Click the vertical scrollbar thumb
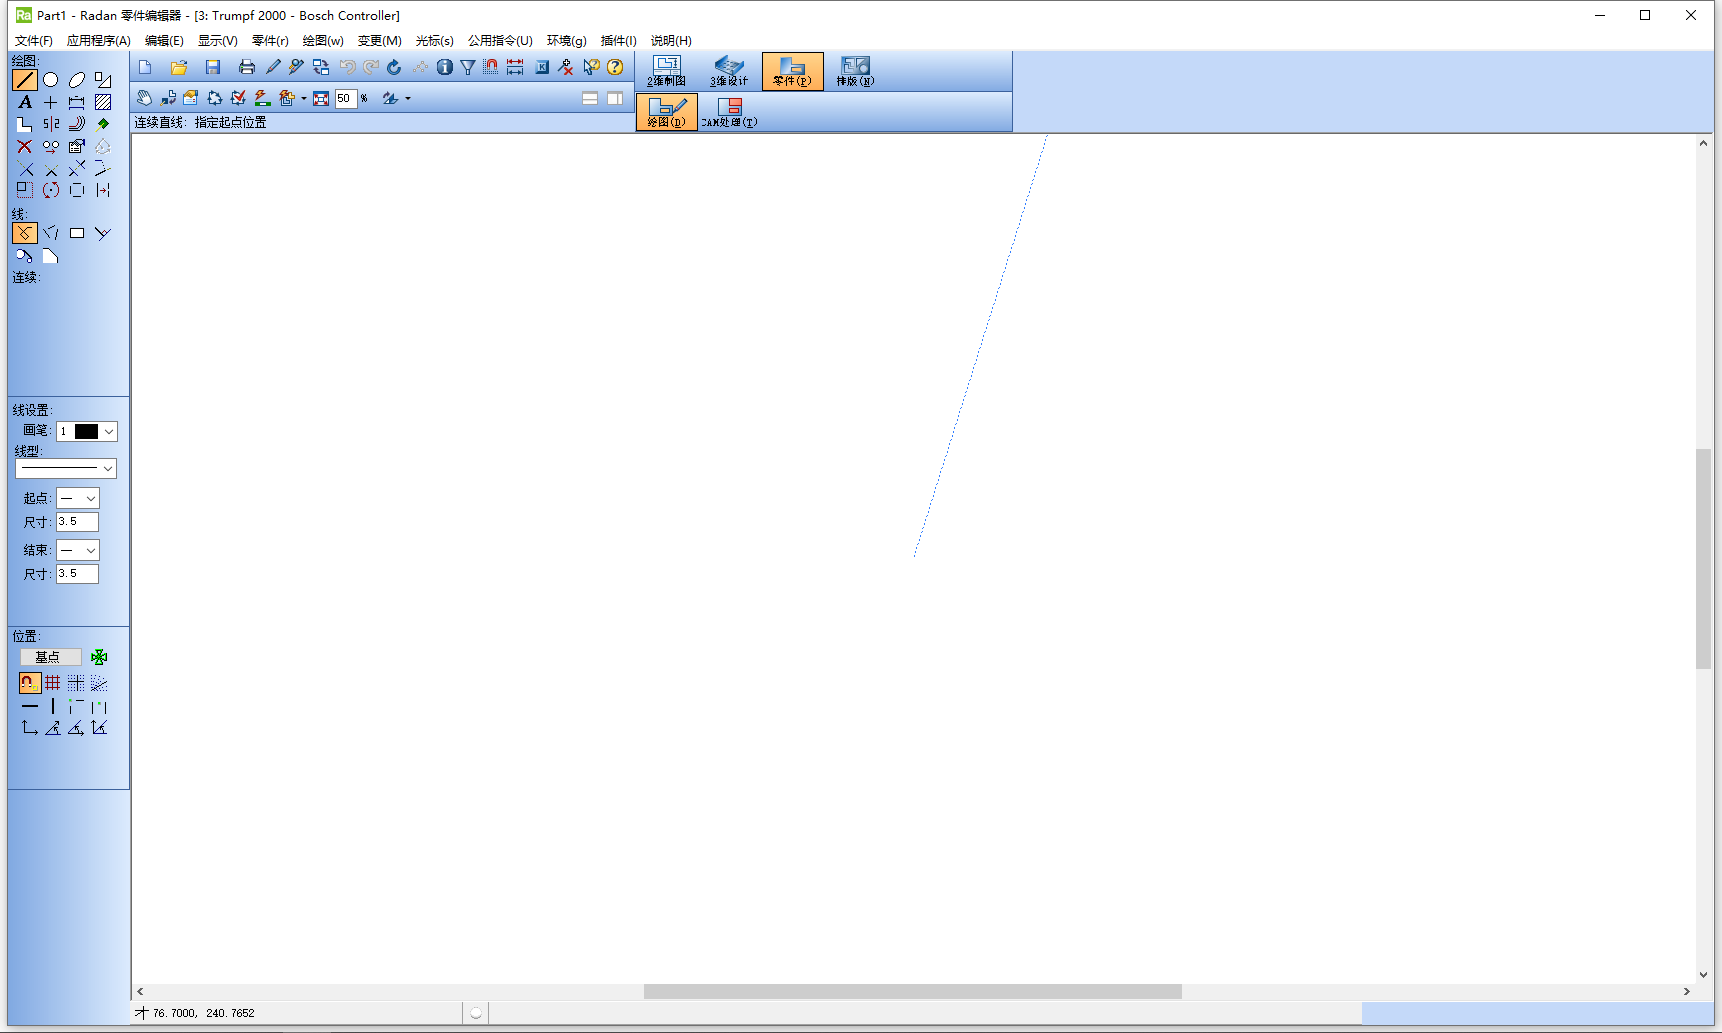 [1703, 559]
